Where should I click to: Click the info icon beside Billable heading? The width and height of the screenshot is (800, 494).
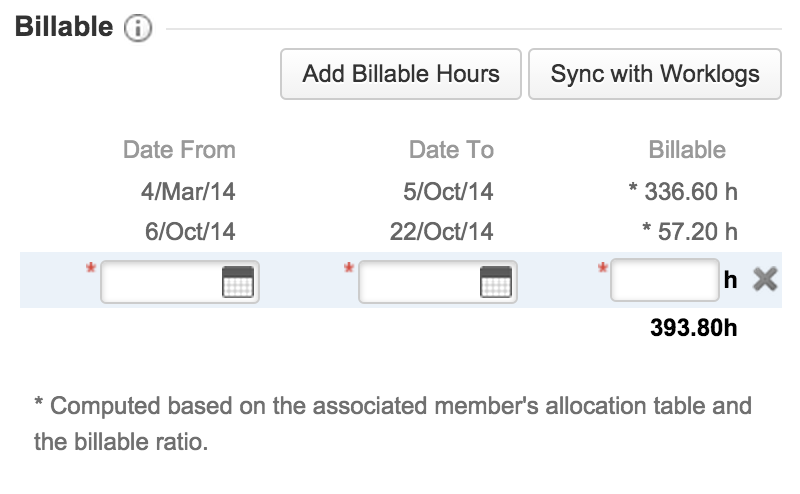(137, 29)
